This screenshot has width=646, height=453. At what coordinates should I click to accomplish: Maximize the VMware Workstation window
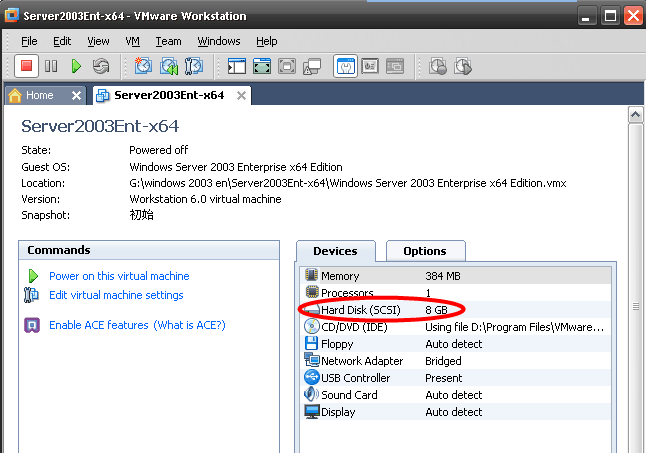[x=610, y=16]
